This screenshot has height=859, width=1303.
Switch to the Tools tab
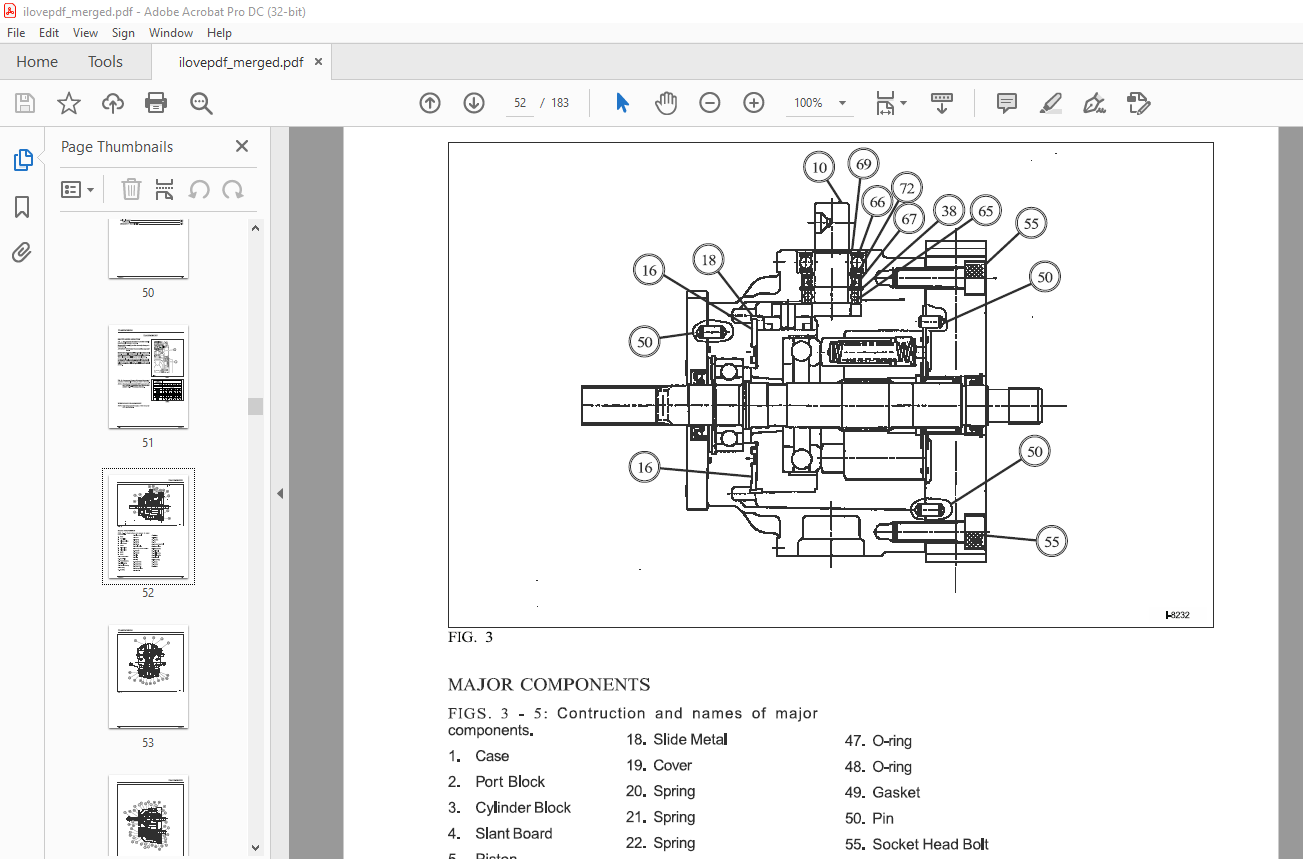click(105, 62)
